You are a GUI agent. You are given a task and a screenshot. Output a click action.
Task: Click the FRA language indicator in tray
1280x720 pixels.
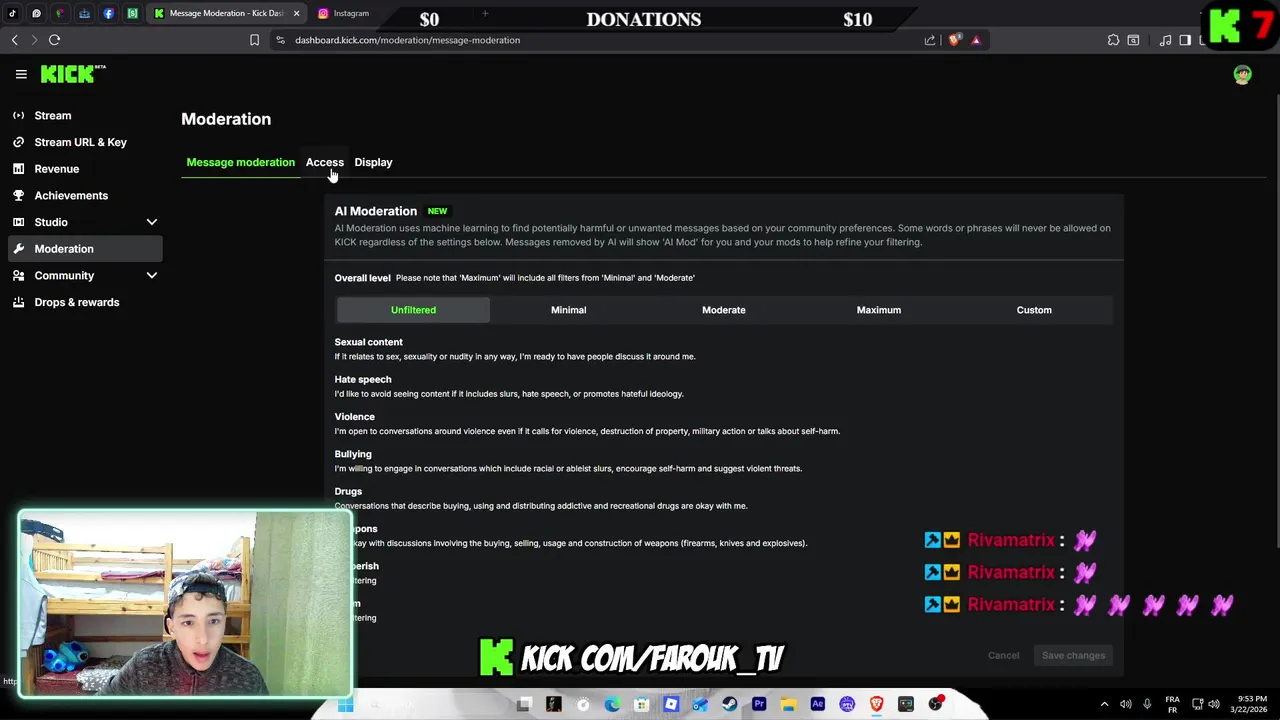[x=1172, y=704]
